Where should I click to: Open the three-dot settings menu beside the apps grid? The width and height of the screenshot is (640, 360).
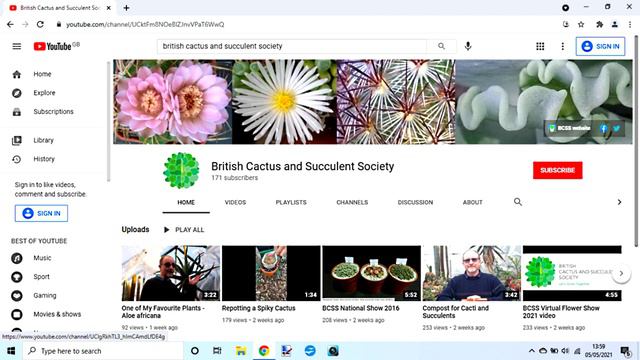click(562, 46)
